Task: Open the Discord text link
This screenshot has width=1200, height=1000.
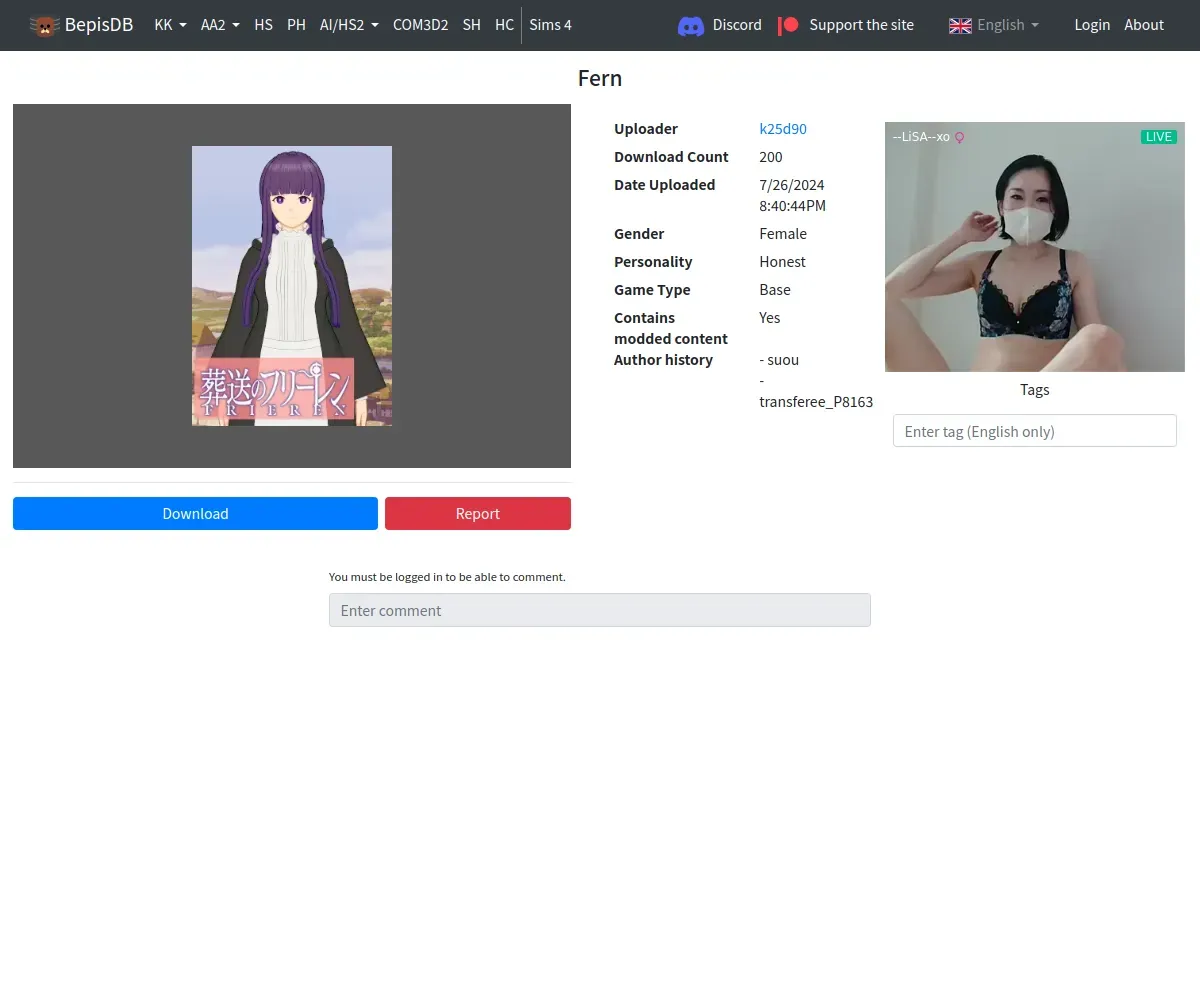Action: (737, 25)
